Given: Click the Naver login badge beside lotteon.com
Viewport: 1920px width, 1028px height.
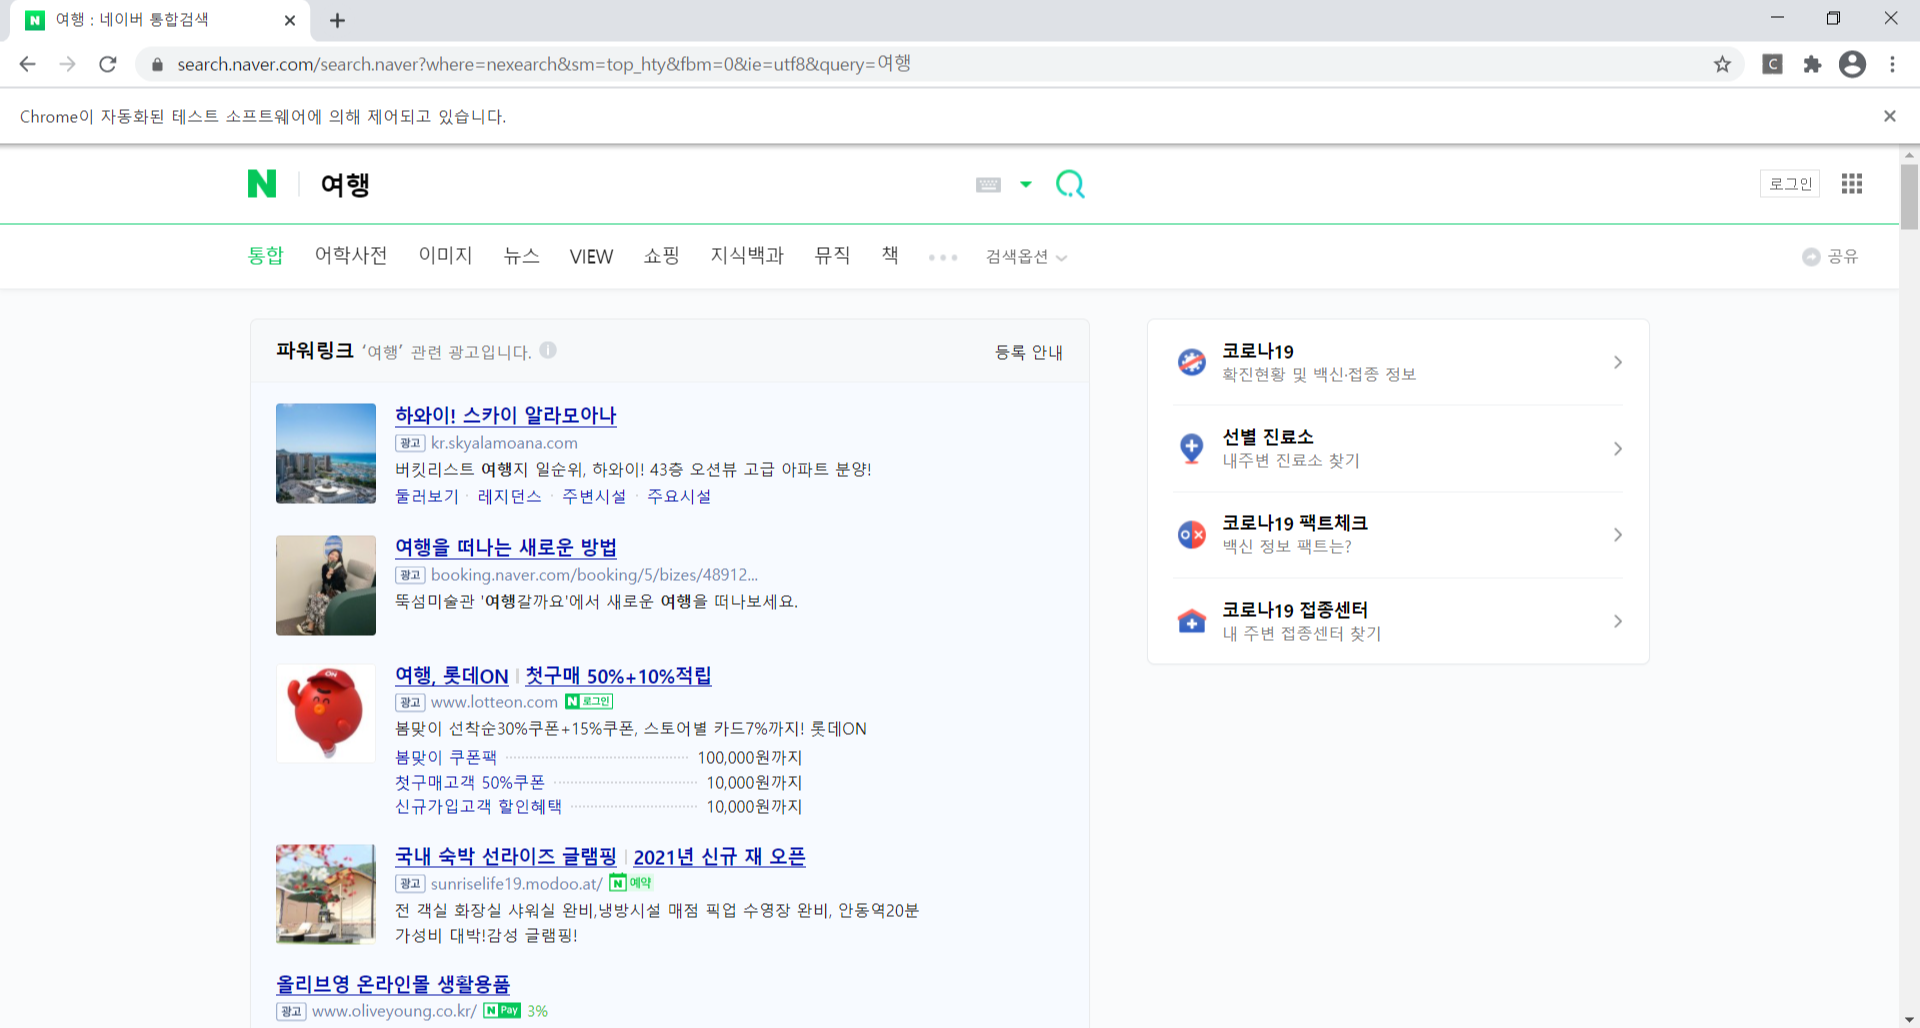Looking at the screenshot, I should (589, 702).
